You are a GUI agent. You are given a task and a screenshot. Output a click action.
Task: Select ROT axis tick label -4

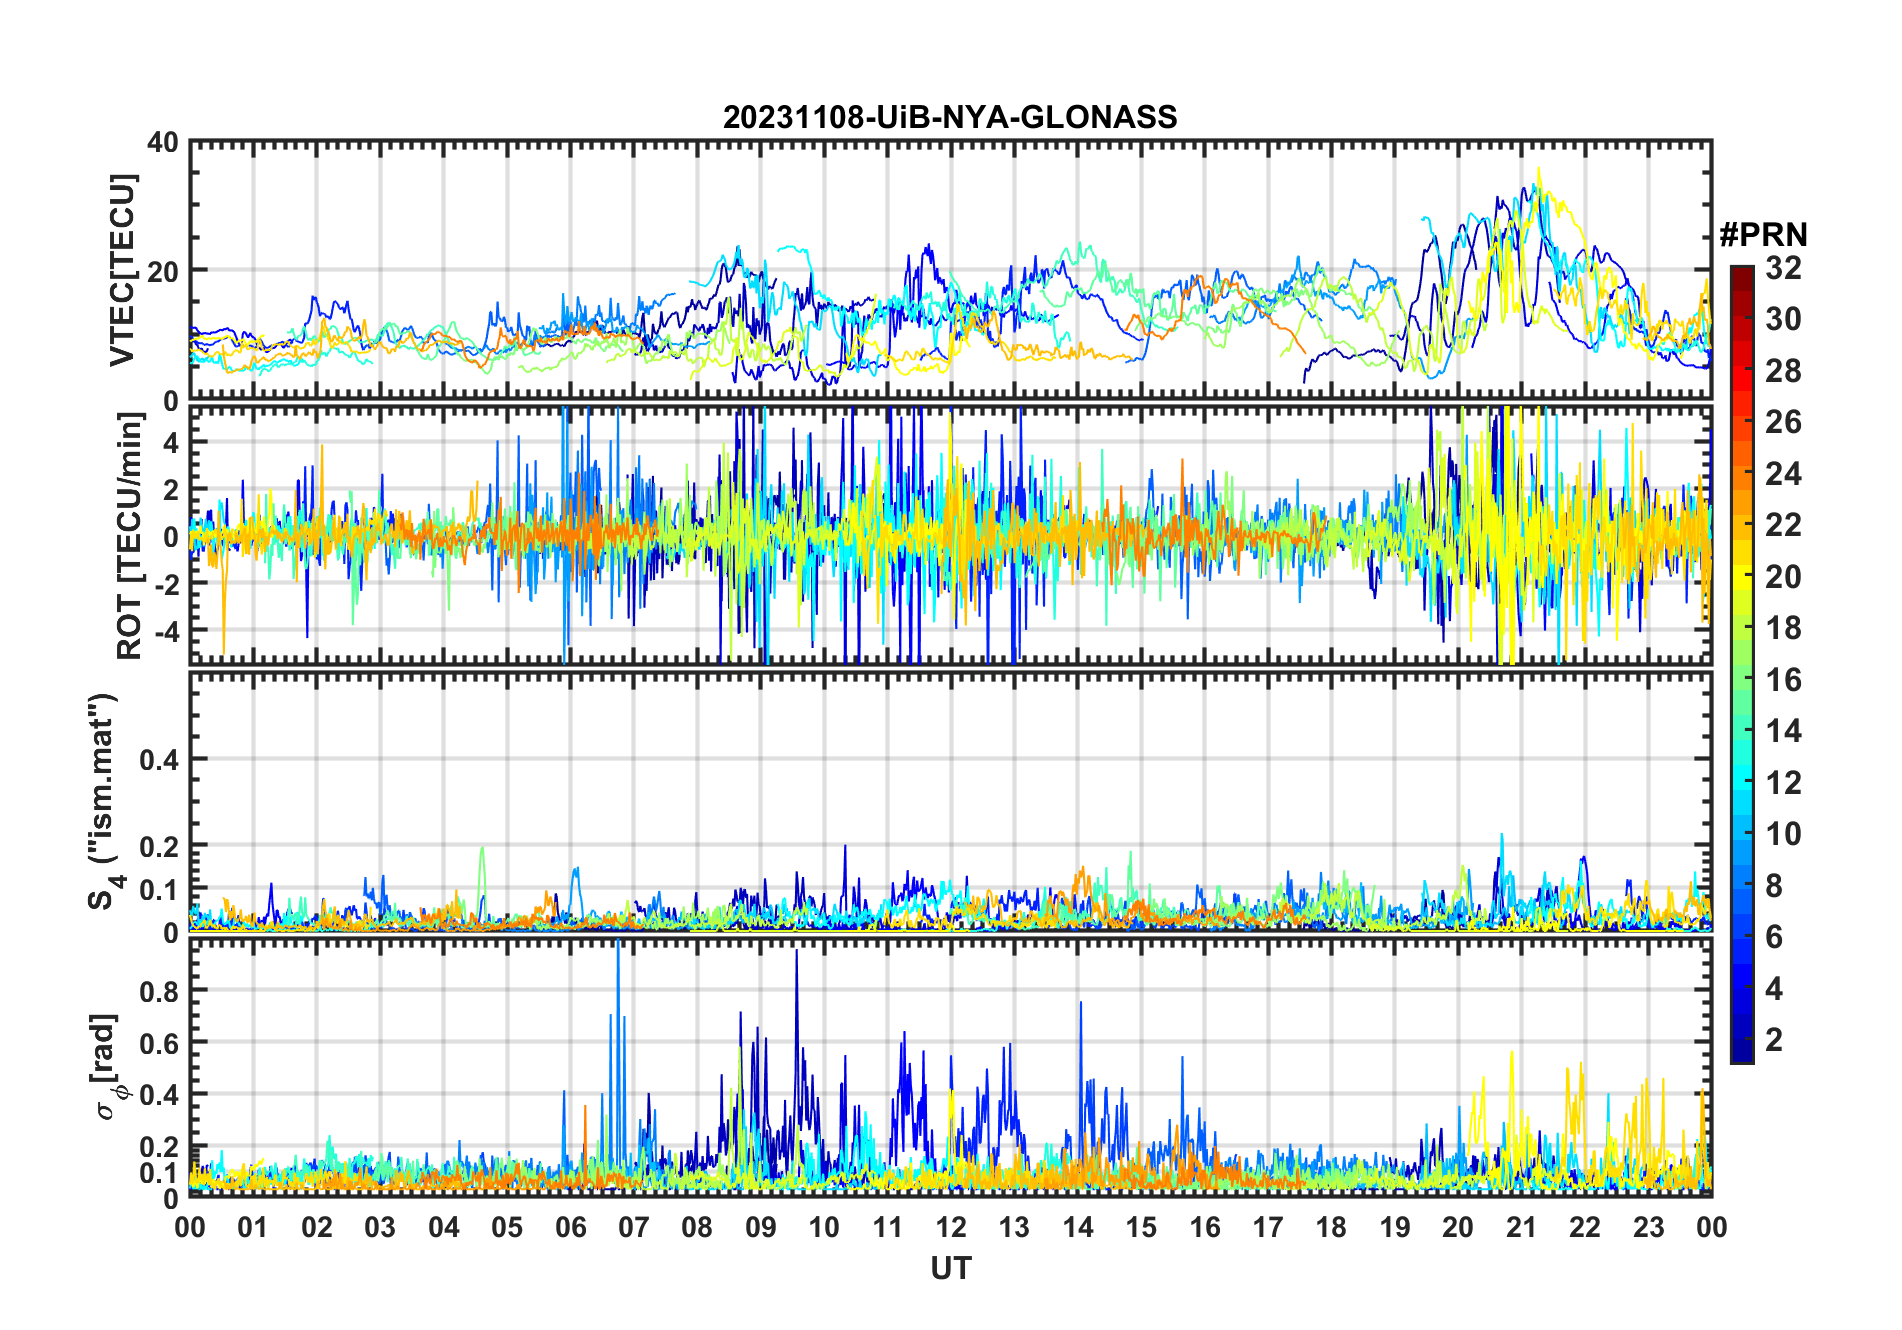coord(165,632)
